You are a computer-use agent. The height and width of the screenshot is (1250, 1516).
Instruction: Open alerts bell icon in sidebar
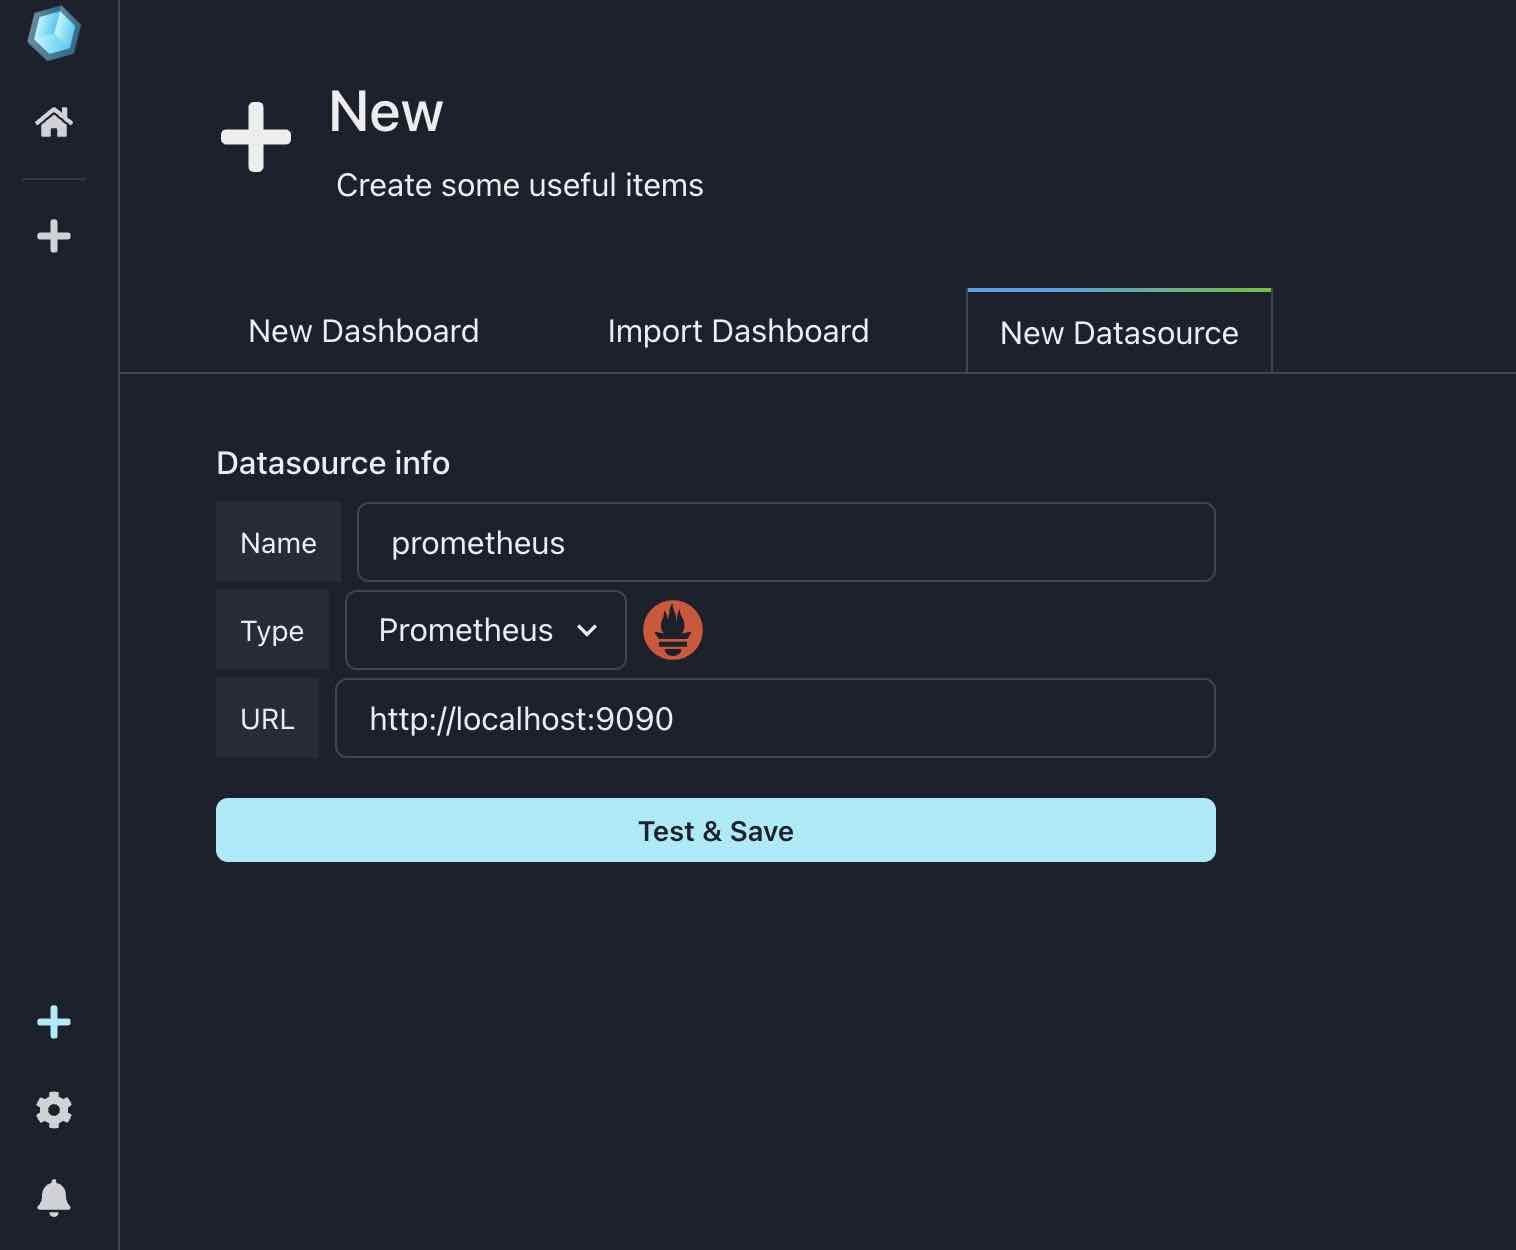point(54,1197)
